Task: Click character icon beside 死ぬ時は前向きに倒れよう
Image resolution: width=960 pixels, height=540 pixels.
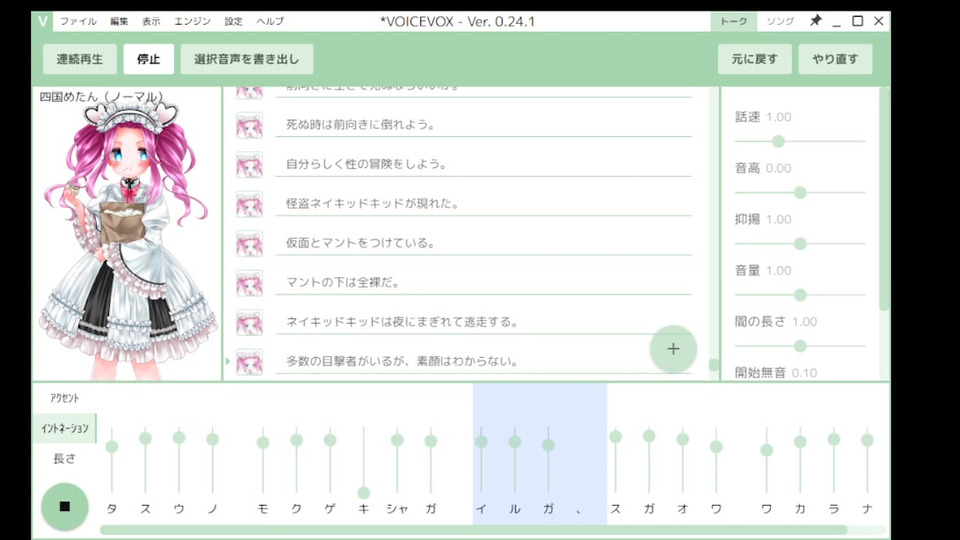Action: pyautogui.click(x=249, y=125)
